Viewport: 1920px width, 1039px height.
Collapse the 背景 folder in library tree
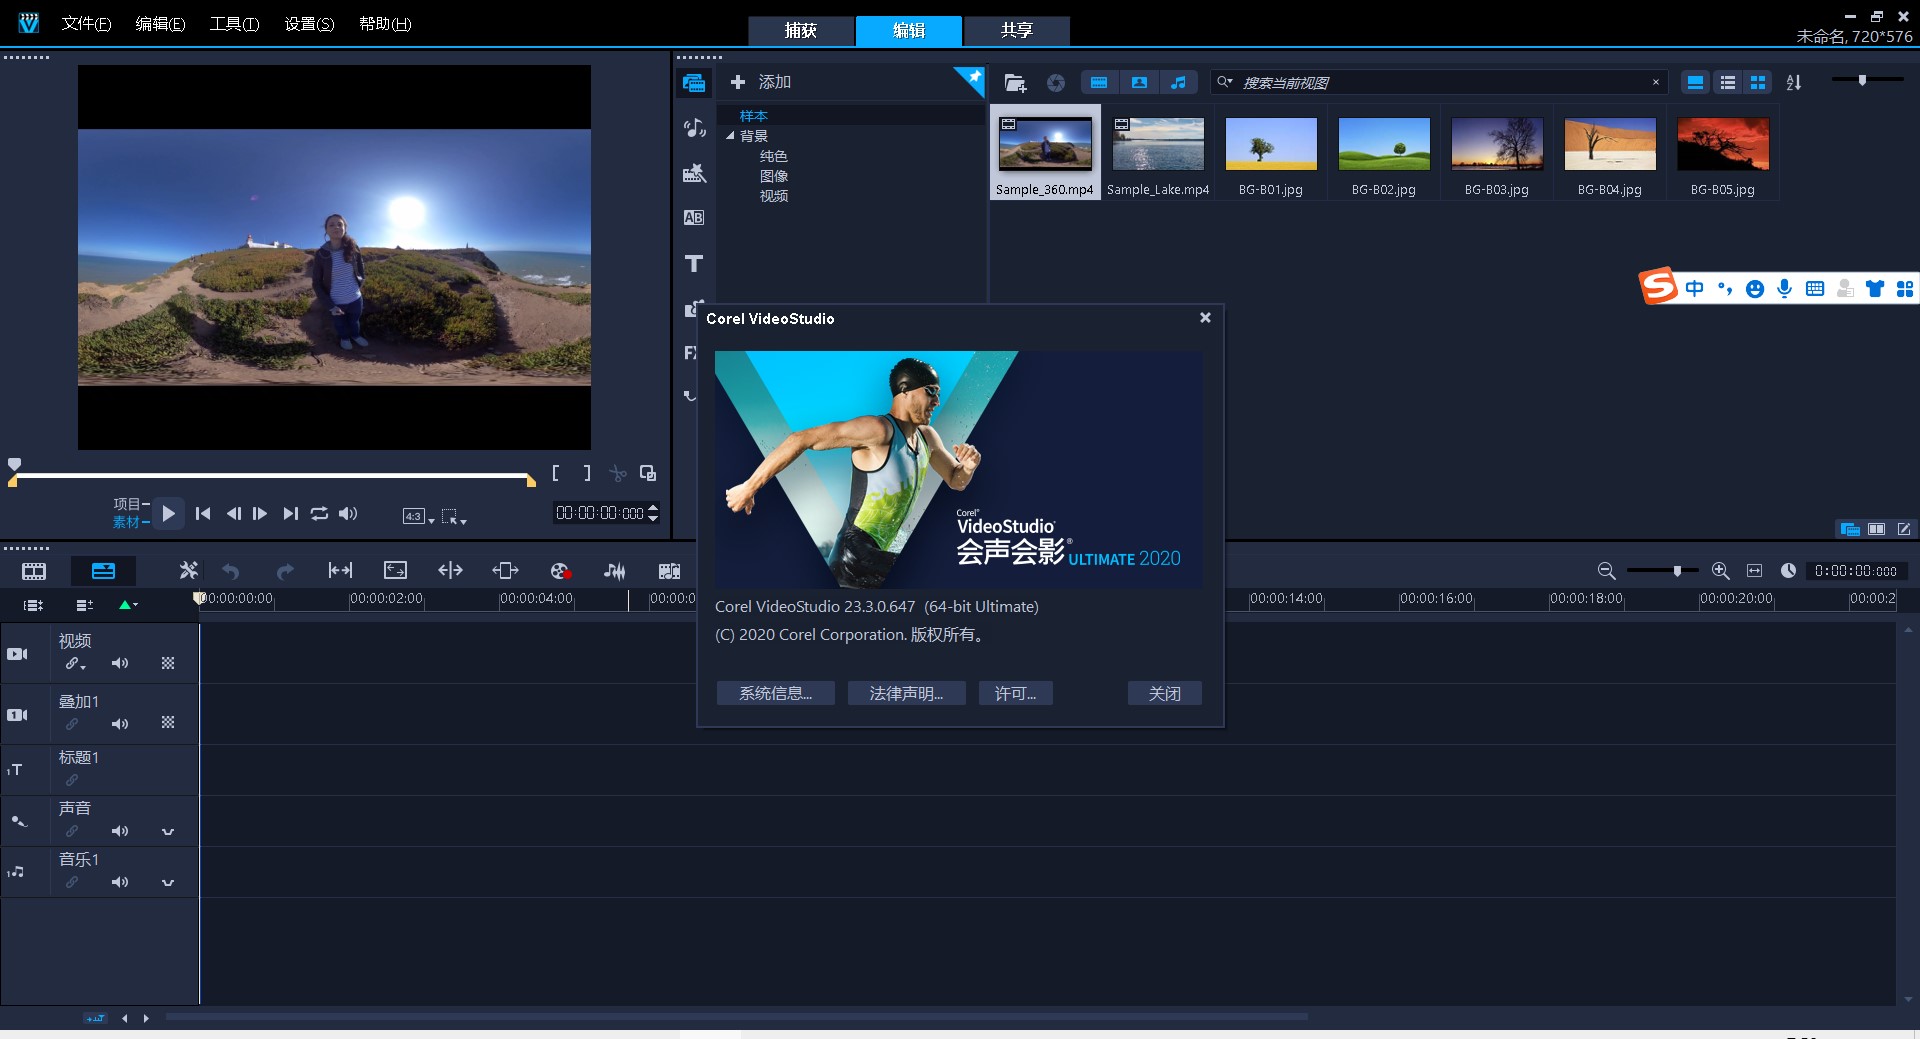pyautogui.click(x=730, y=136)
